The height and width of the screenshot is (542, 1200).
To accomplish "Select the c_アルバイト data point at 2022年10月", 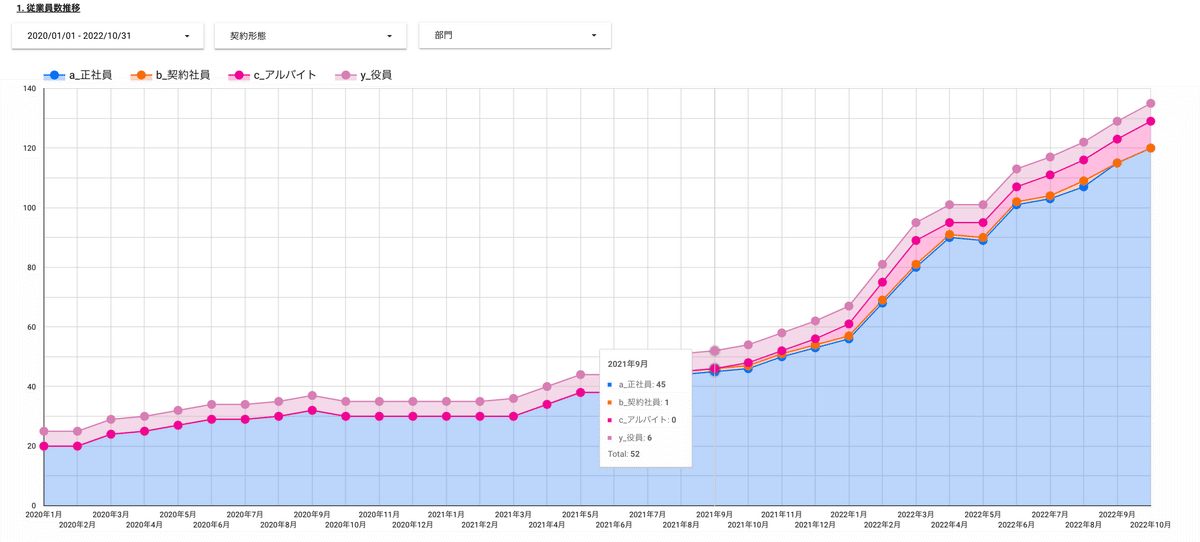I will (x=1151, y=121).
